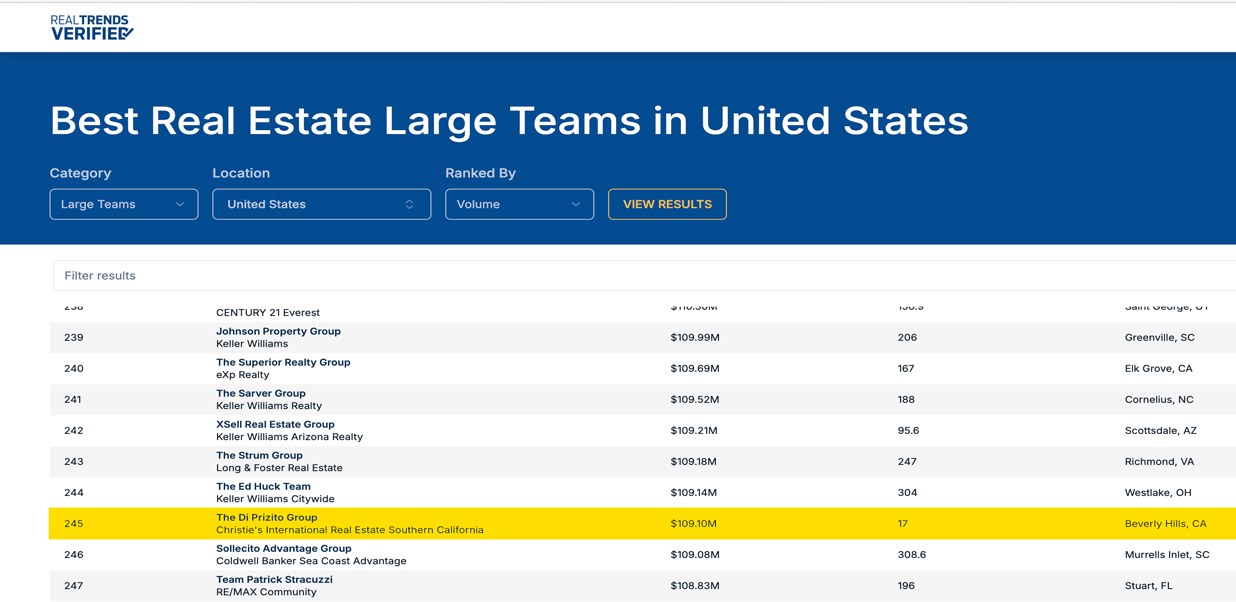The image size is (1236, 602).
Task: Click the Cornelius, NC location cell
Action: click(x=1159, y=400)
